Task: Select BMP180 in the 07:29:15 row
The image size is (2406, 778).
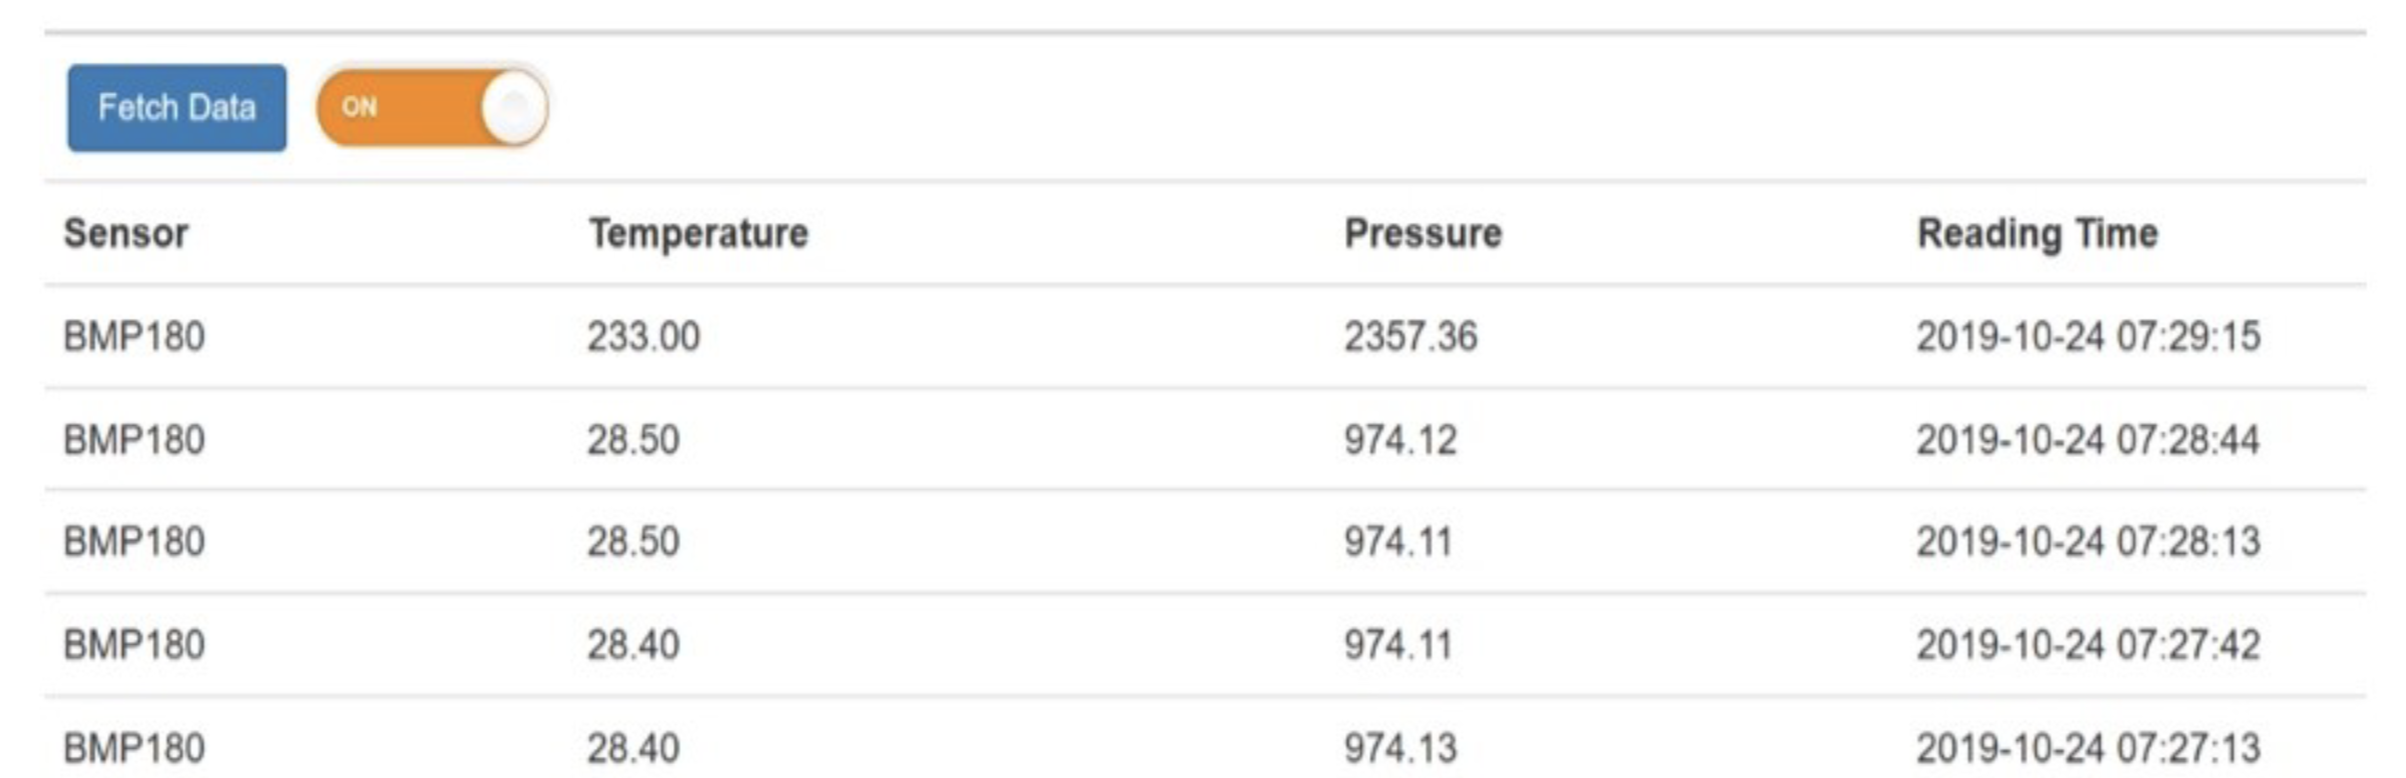Action: coord(134,337)
